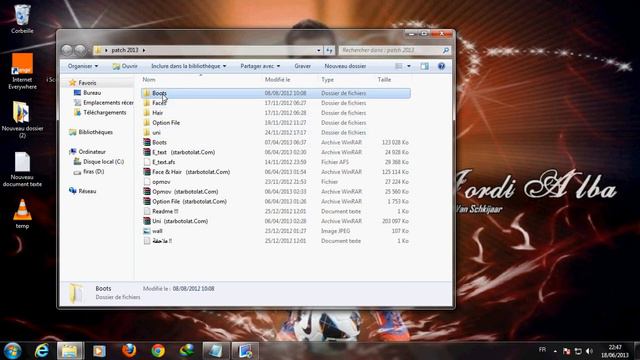The width and height of the screenshot is (640, 360).
Task: Click the taskbar clock showing 22:47
Action: [x=615, y=351]
